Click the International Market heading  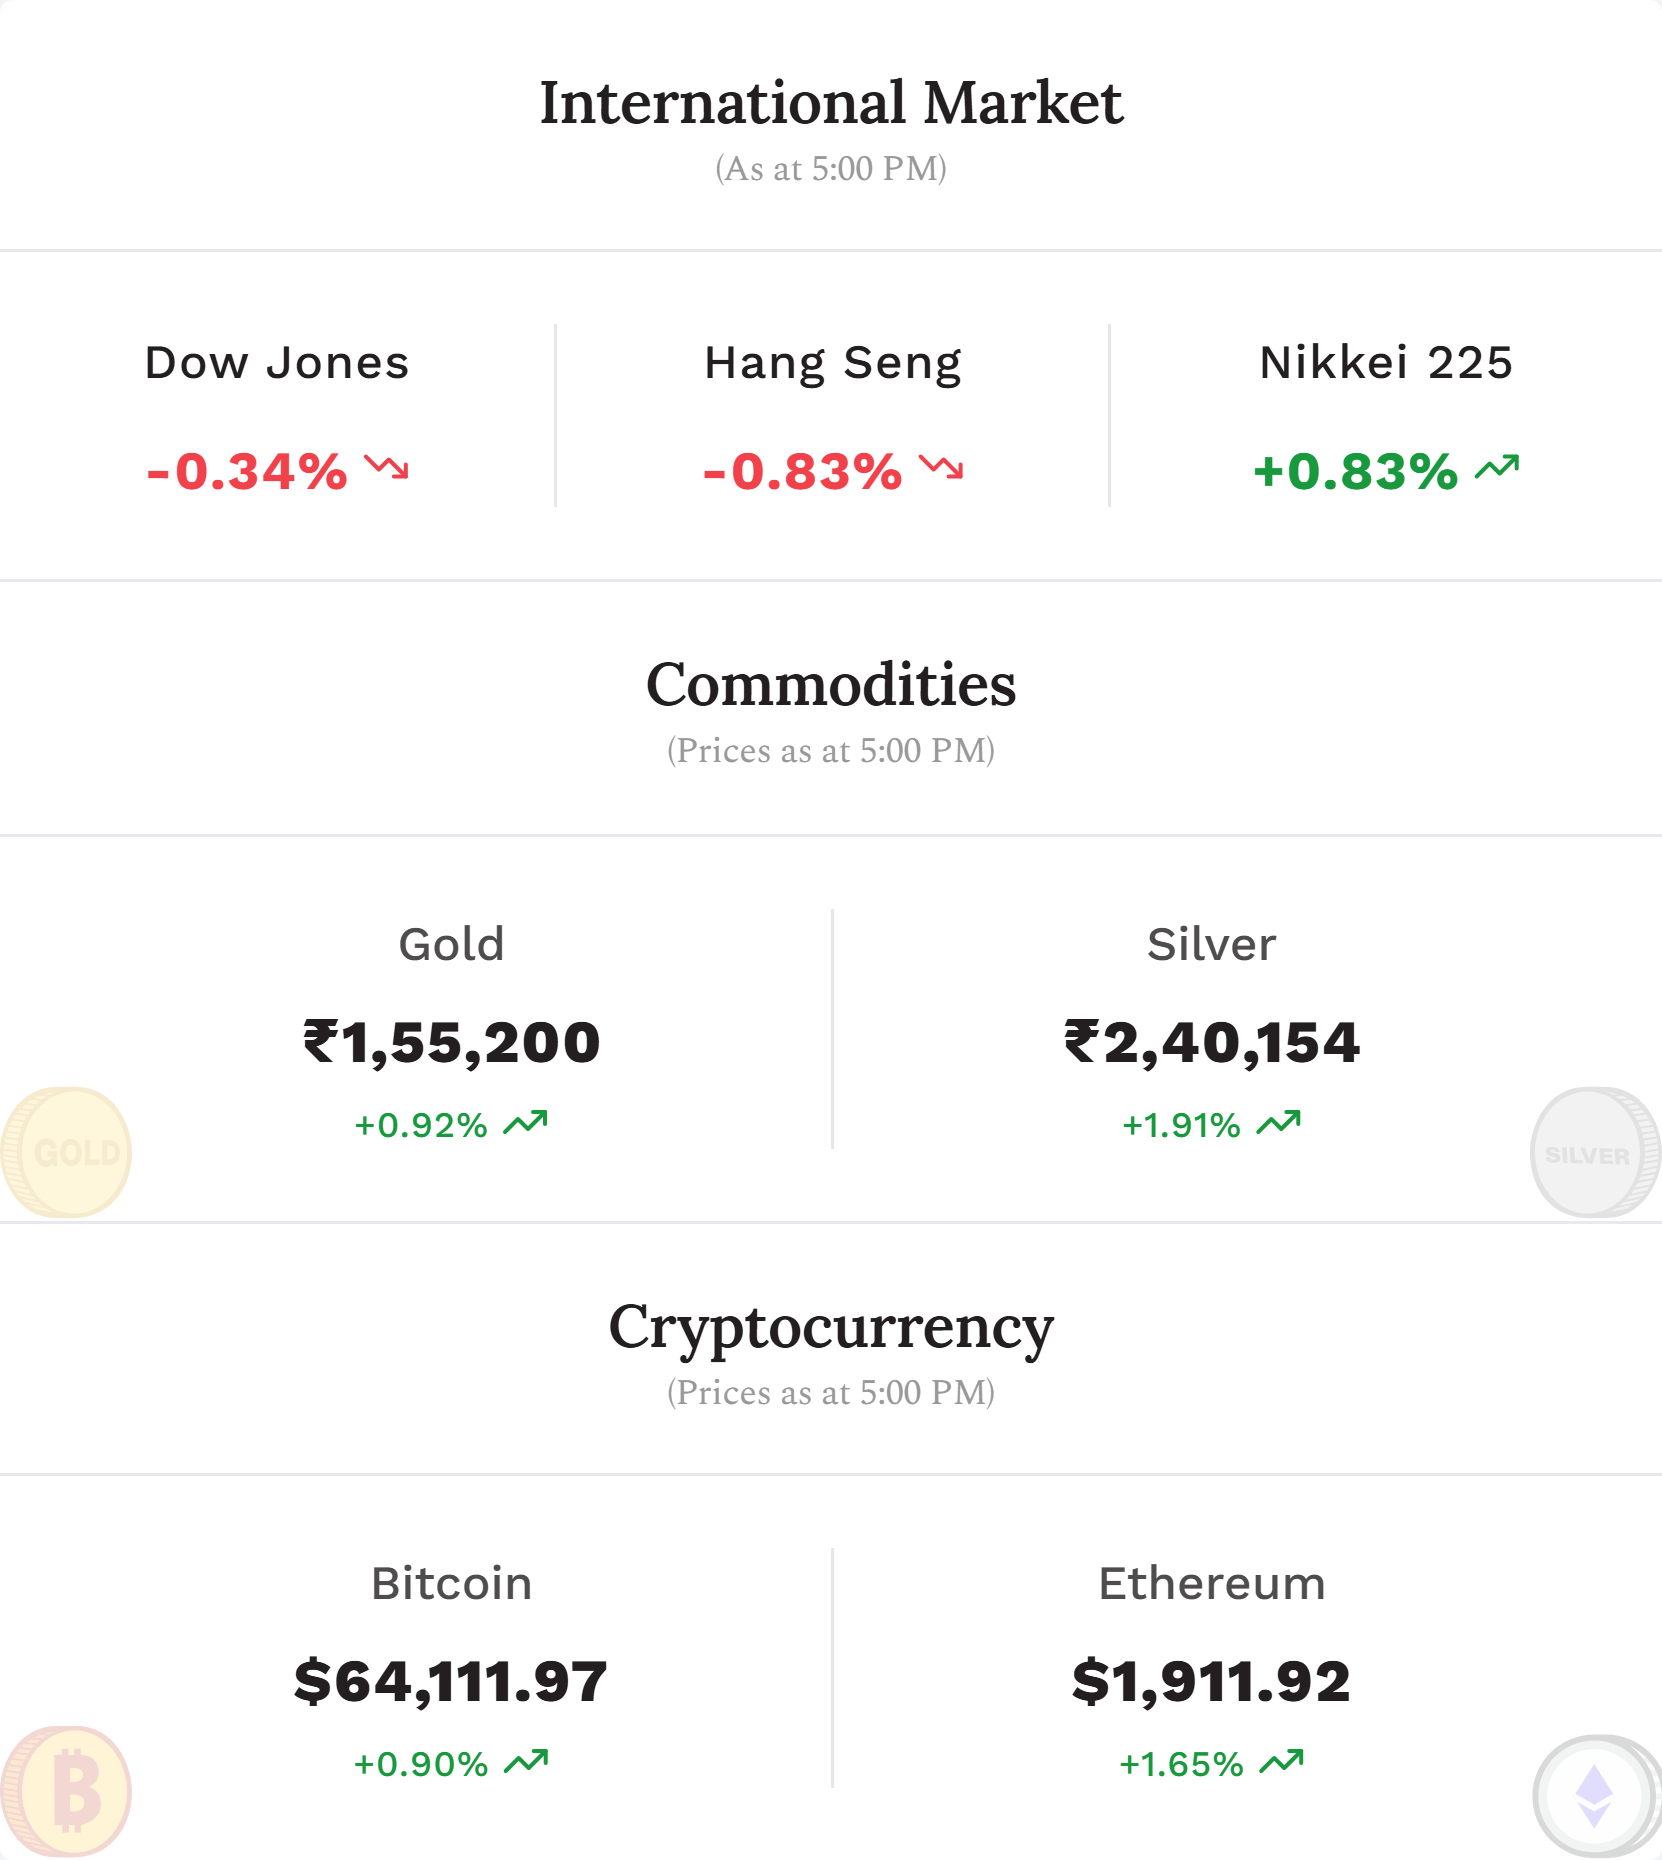831,102
